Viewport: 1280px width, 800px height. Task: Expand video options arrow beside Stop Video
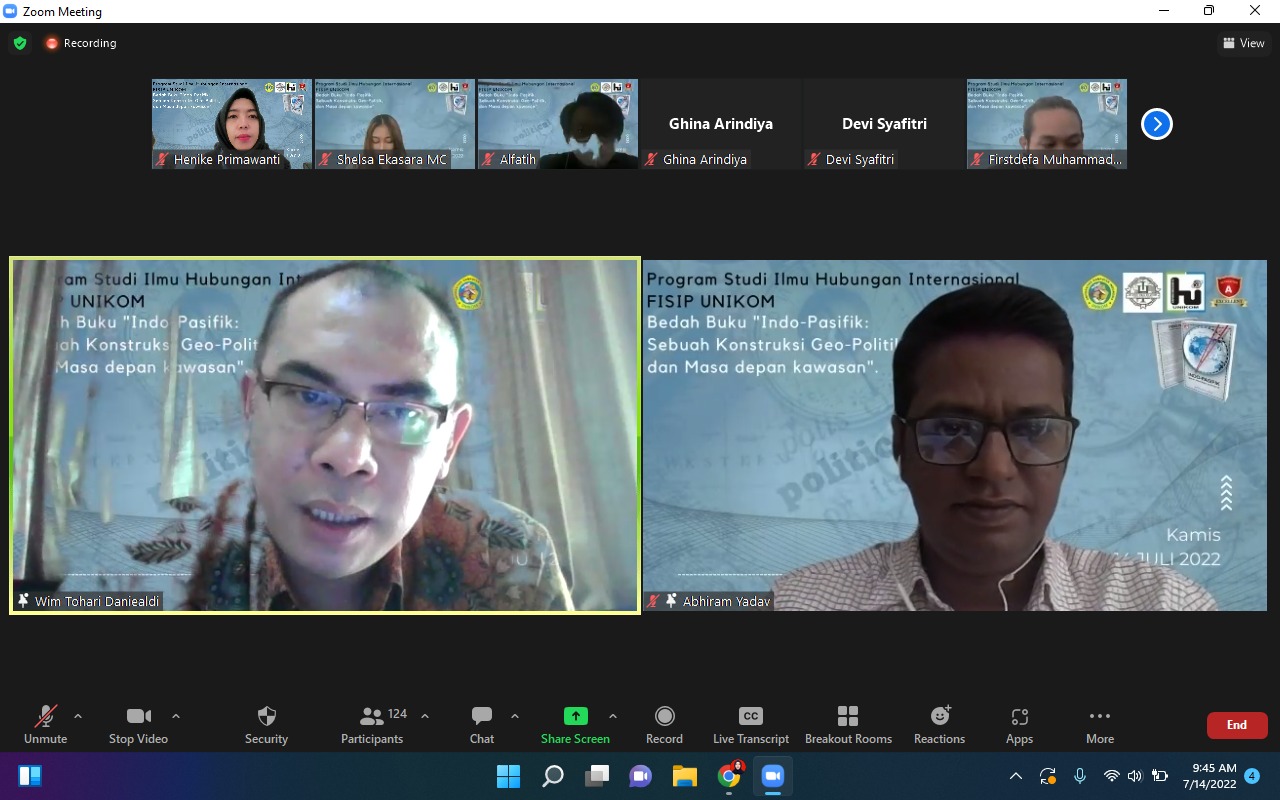[176, 716]
